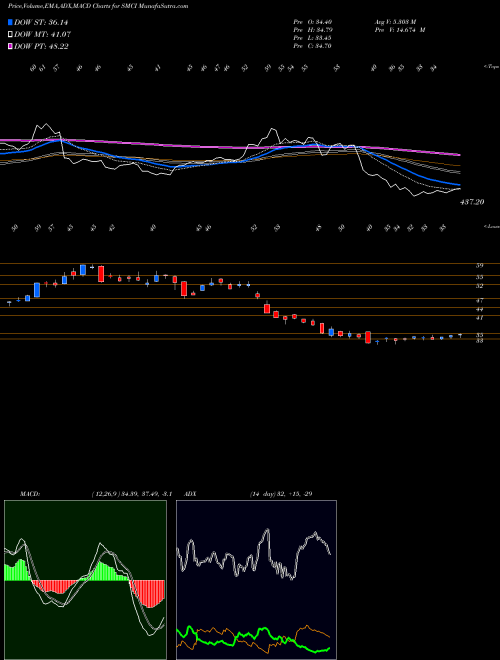Image resolution: width=500 pixels, height=660 pixels.
Task: Click the 437.20 price label on the EMA chart
Action: point(472,202)
